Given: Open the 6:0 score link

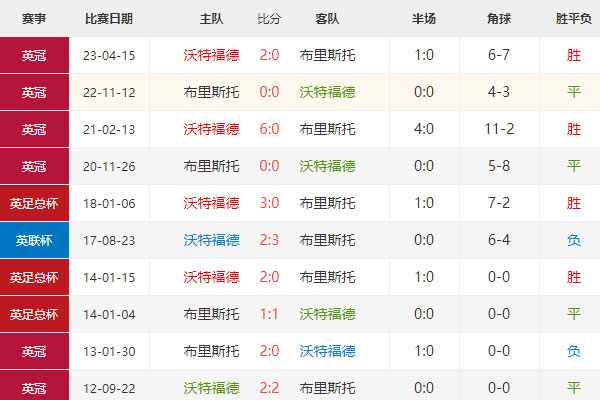Looking at the screenshot, I should coord(269,129).
